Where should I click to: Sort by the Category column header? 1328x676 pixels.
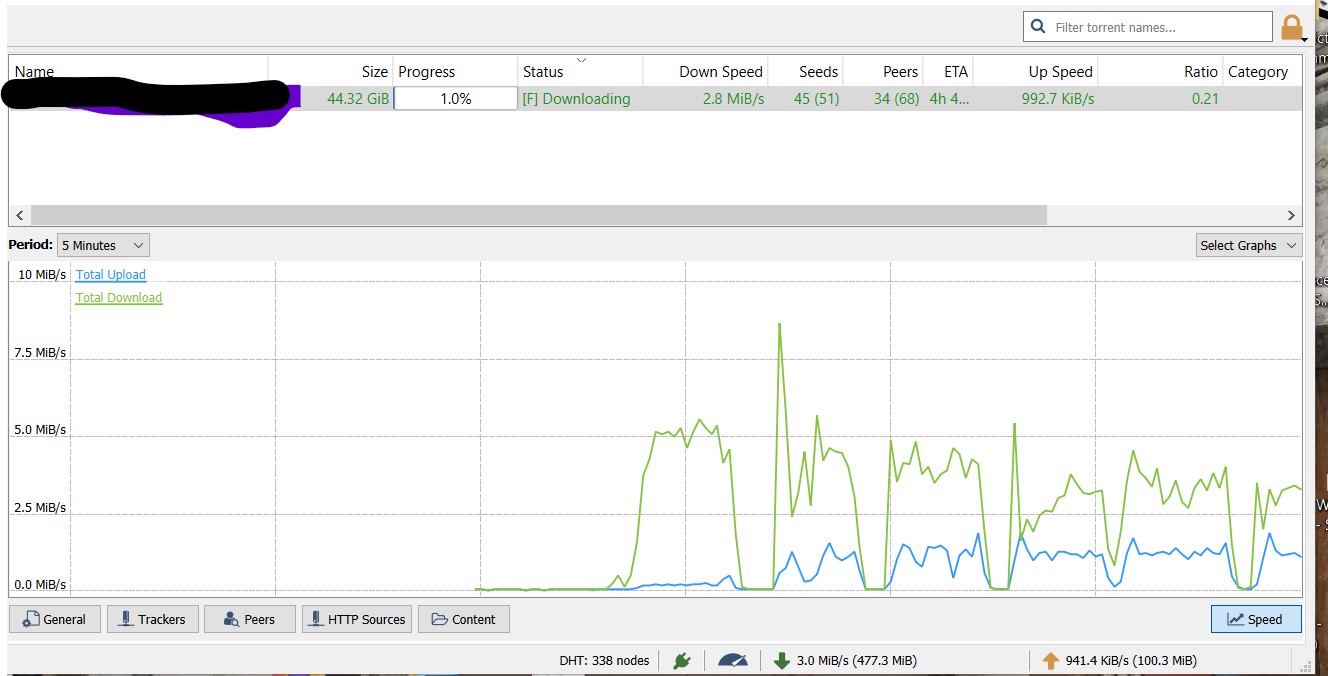[x=1262, y=71]
